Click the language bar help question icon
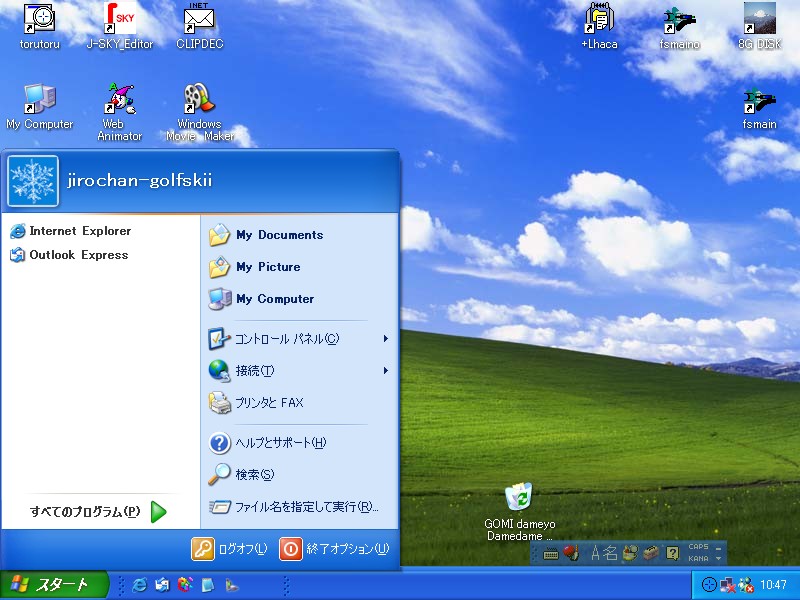Screen dimensions: 800x600 coord(672,553)
